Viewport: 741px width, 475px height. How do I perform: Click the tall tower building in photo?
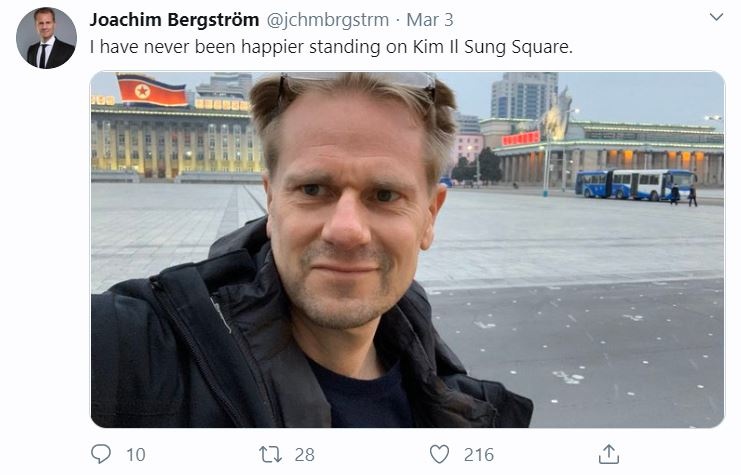click(x=524, y=95)
